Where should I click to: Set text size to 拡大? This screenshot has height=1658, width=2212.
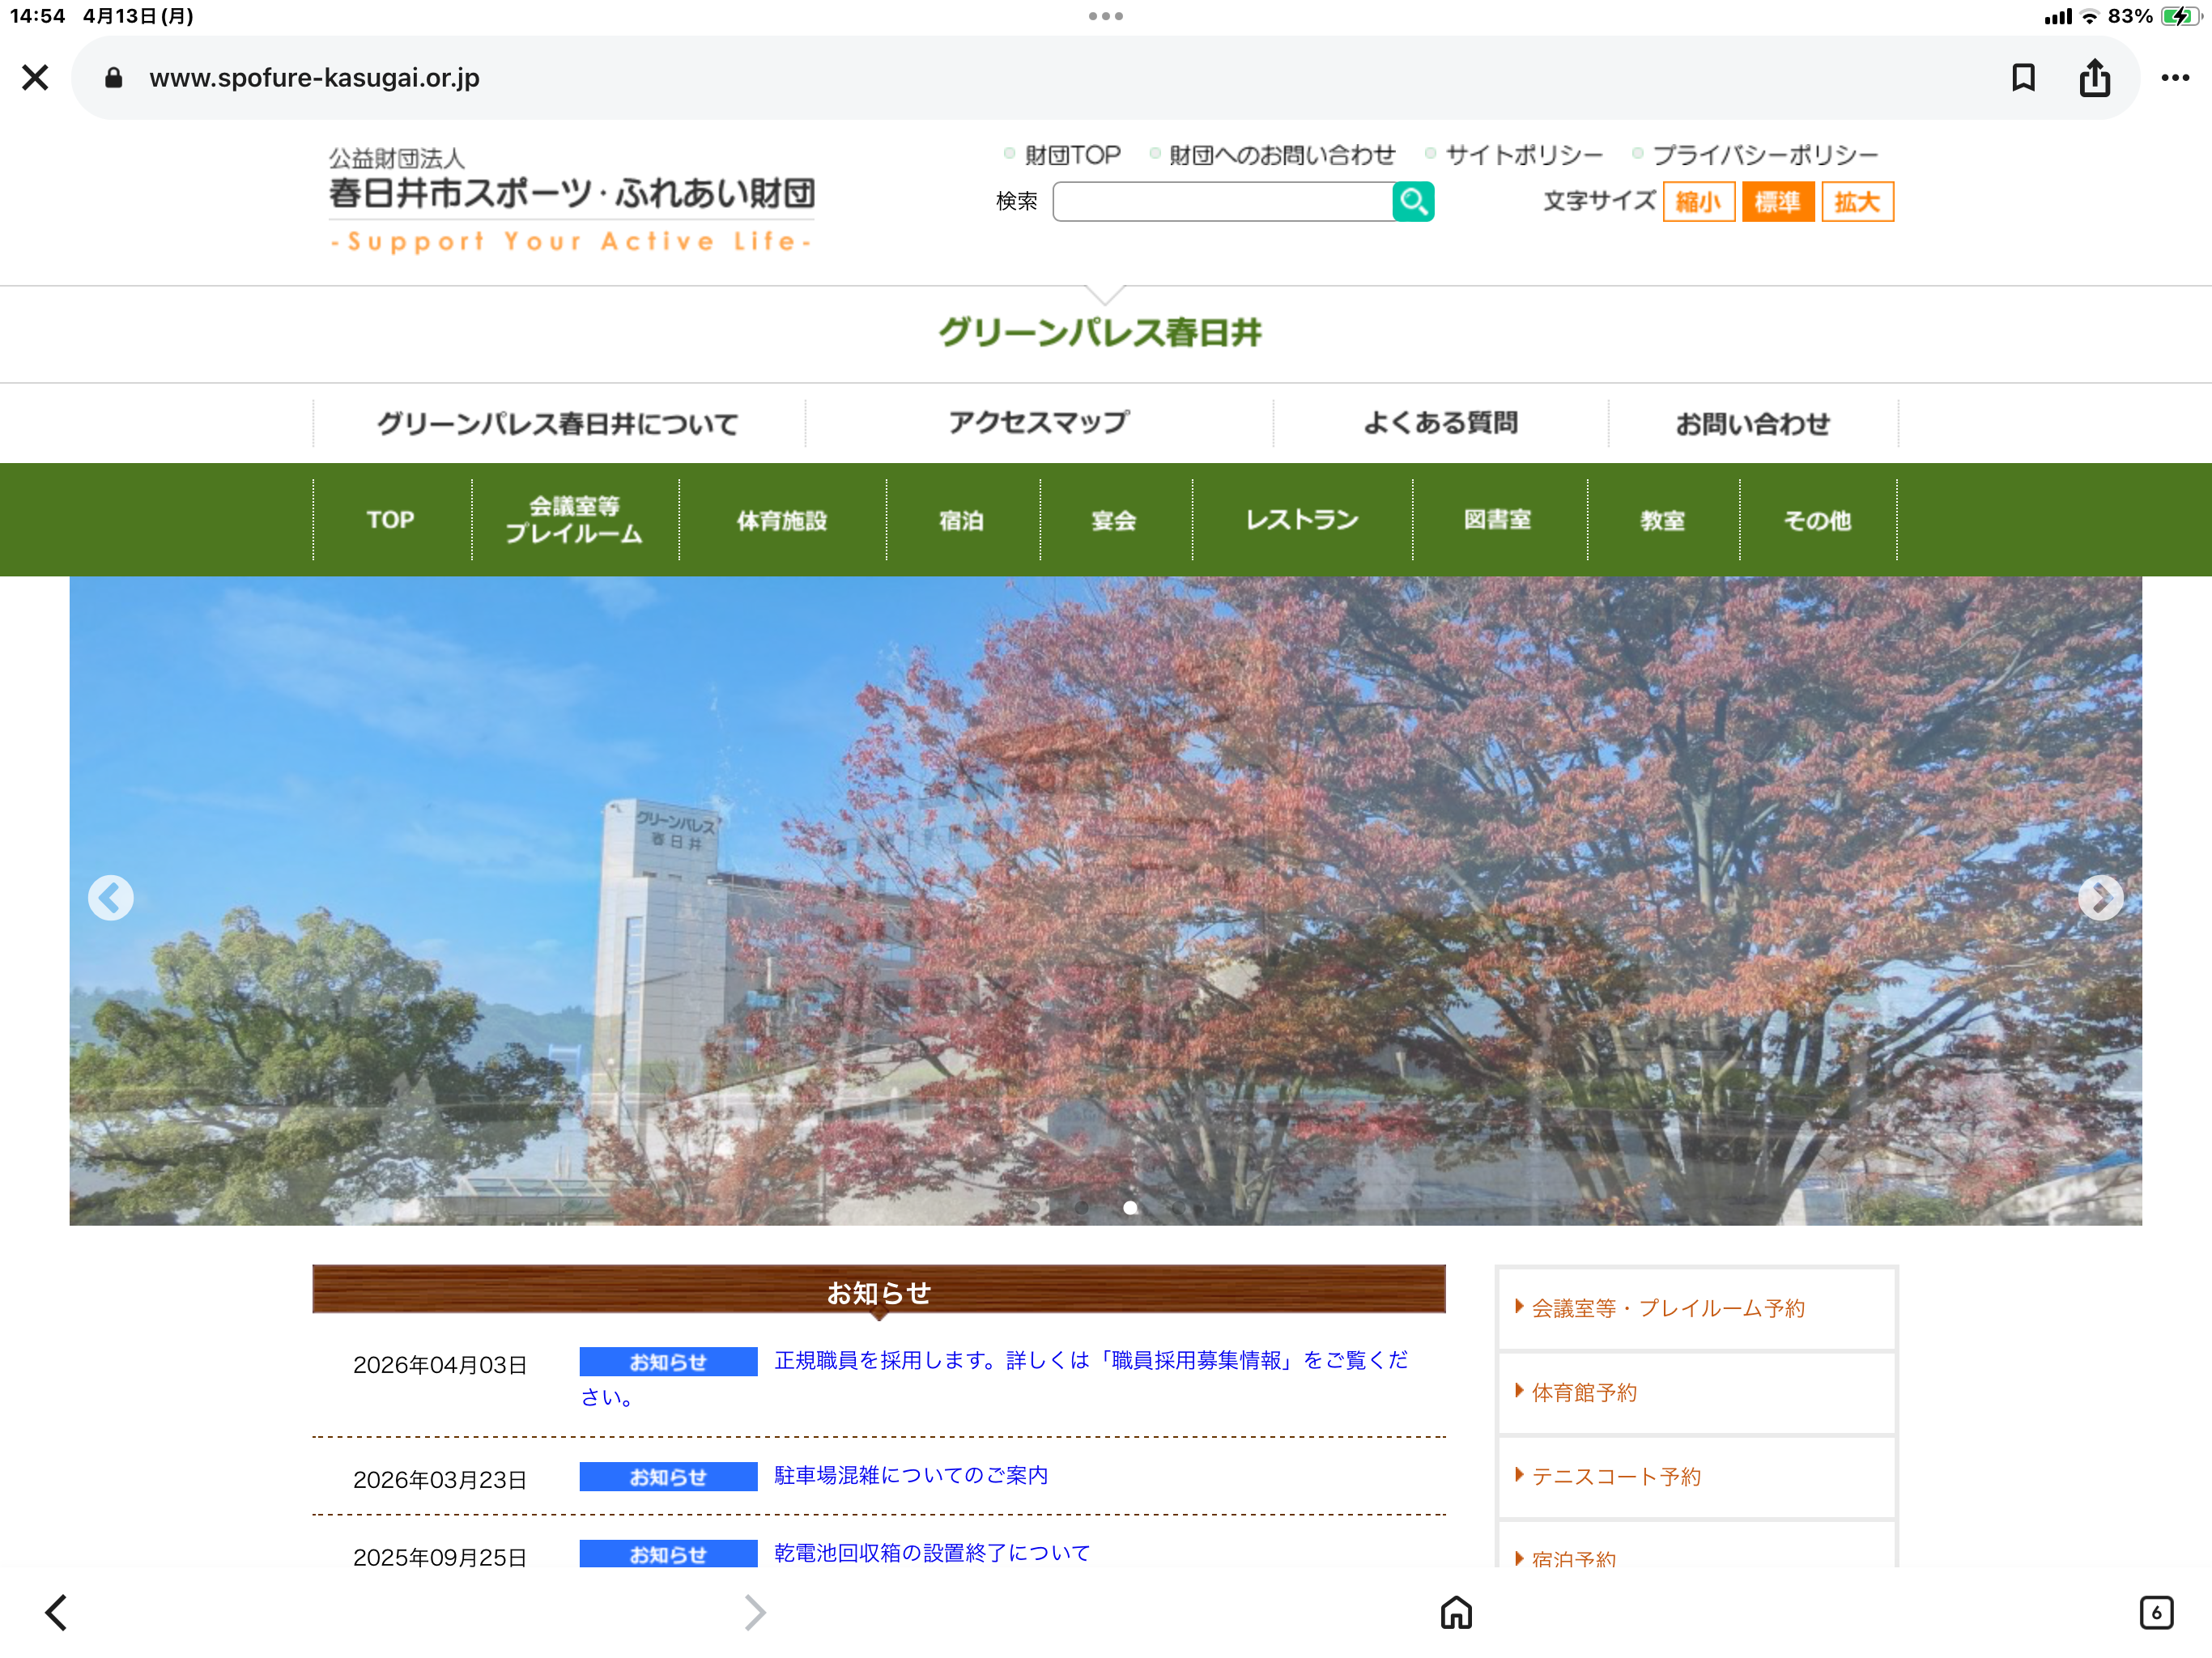[1857, 202]
